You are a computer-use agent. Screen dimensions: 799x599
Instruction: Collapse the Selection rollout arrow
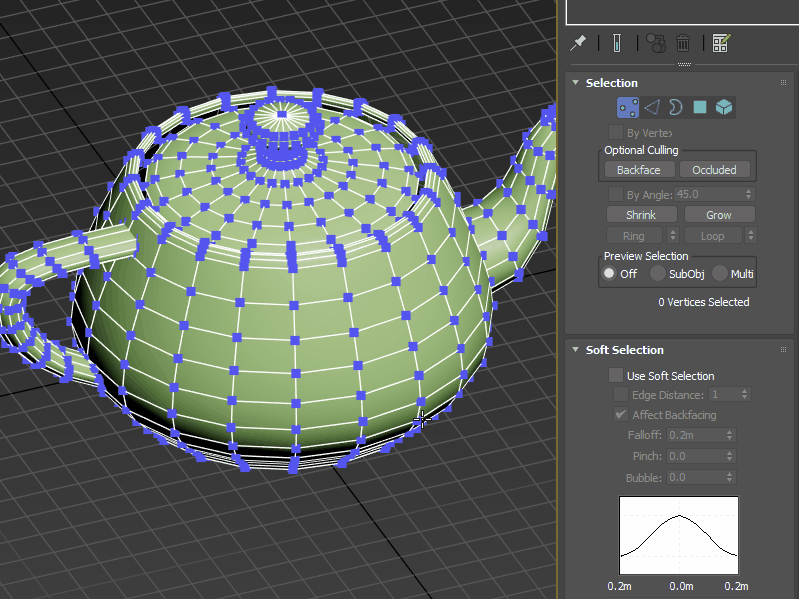[576, 83]
